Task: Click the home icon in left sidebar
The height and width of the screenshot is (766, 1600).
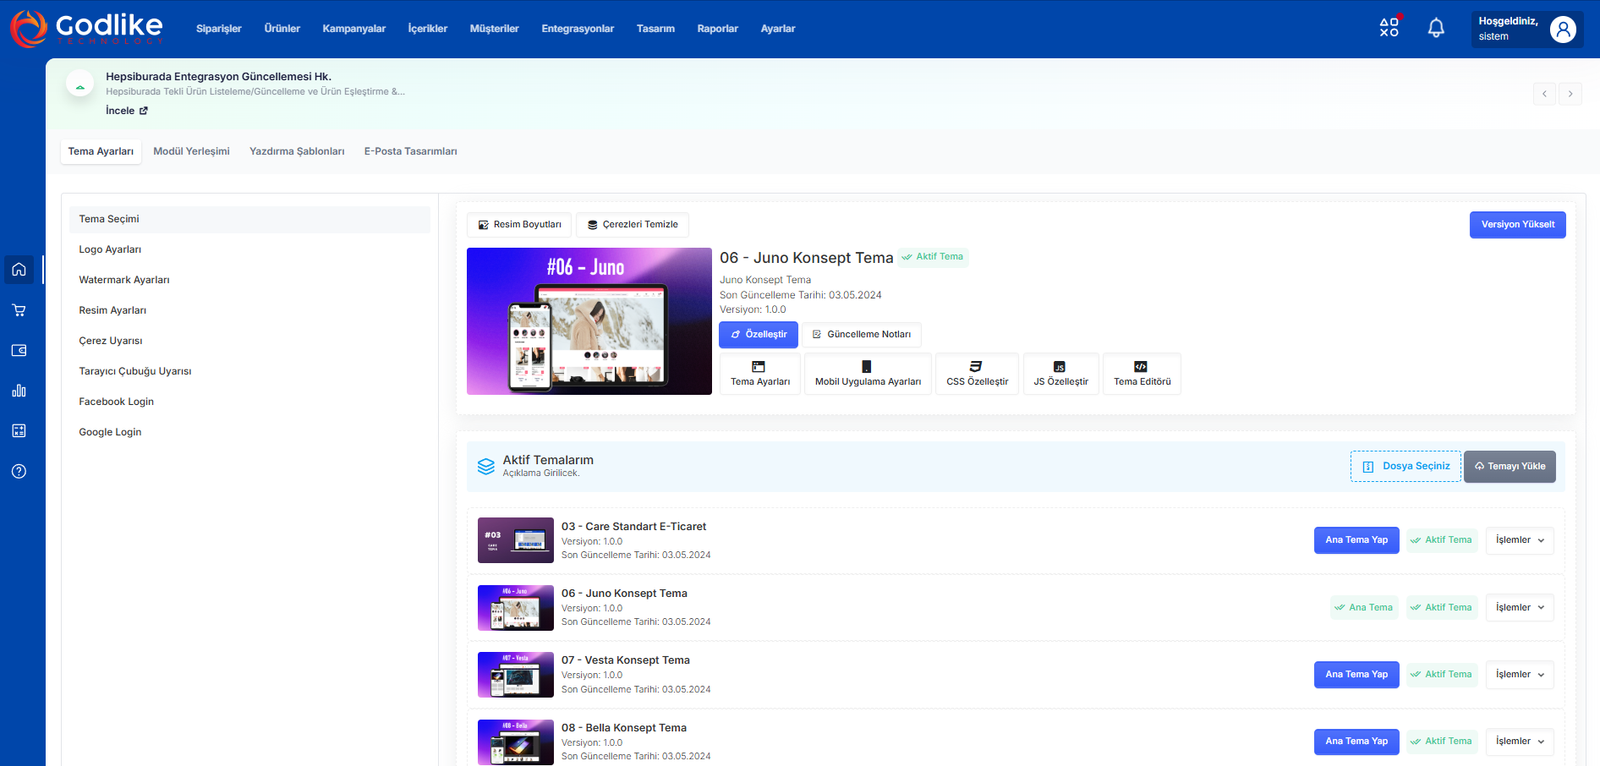Action: [x=19, y=269]
